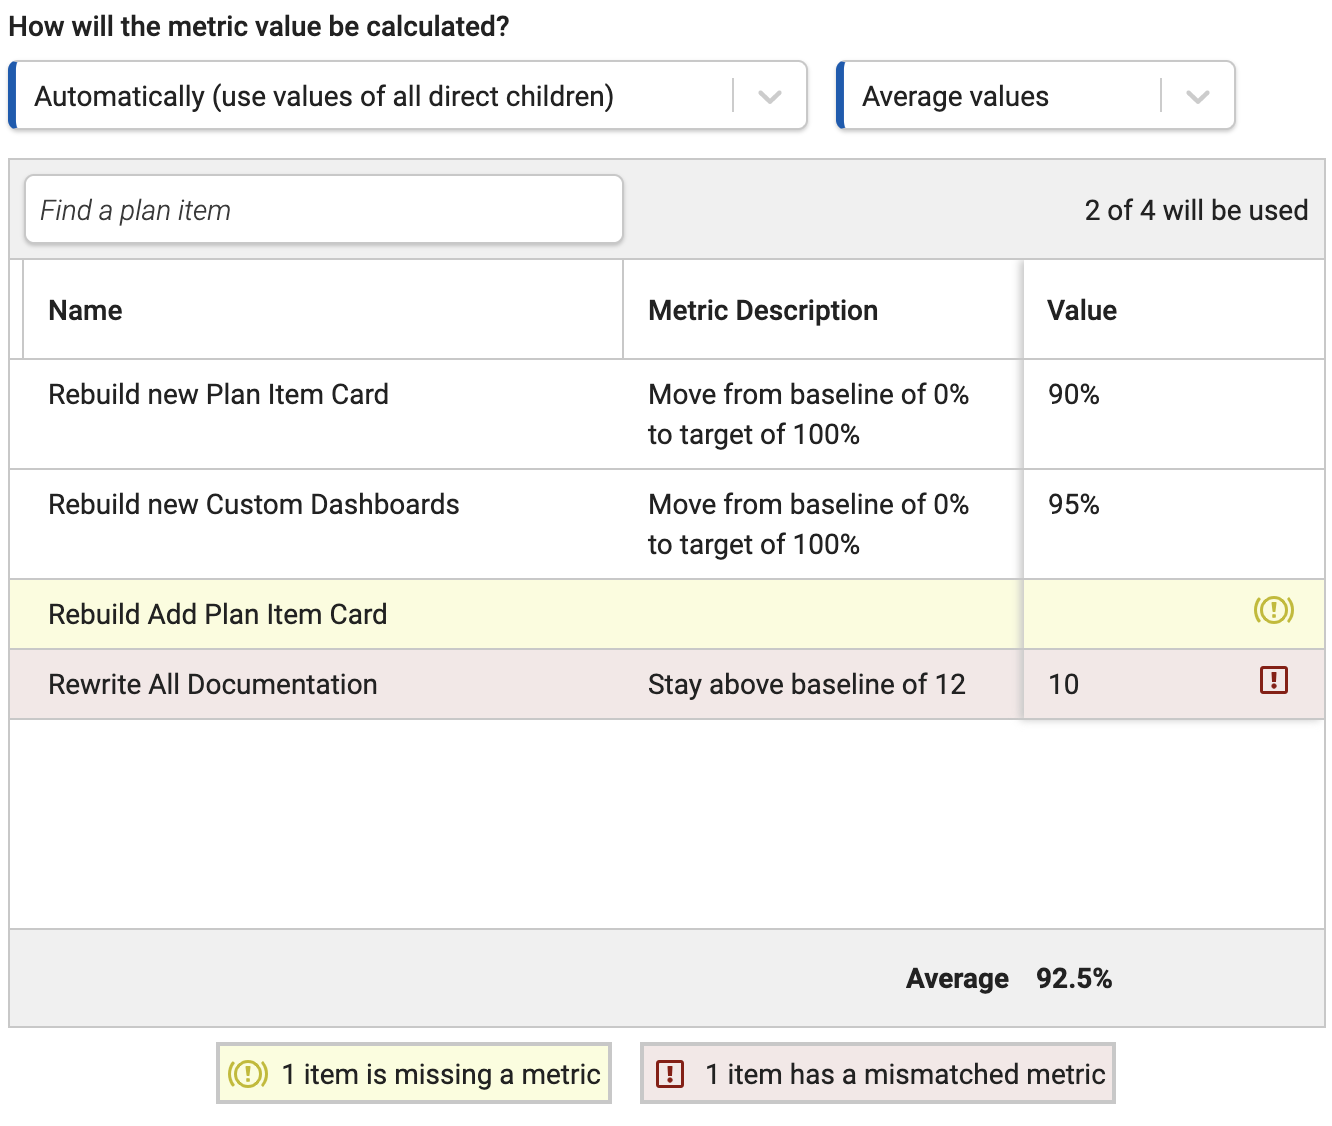The width and height of the screenshot is (1332, 1126).
Task: Select the 'Rewrite All Documentation' row name
Action: coord(212,684)
